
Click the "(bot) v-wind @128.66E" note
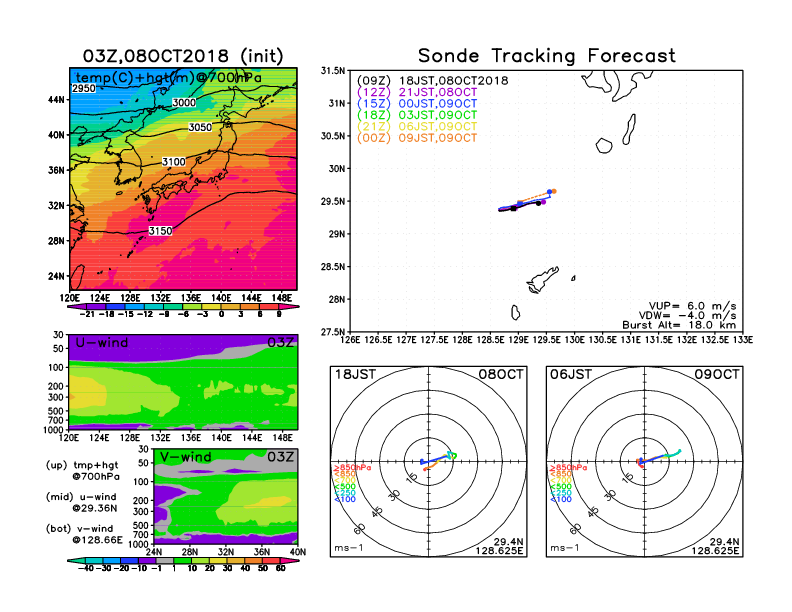pos(84,534)
